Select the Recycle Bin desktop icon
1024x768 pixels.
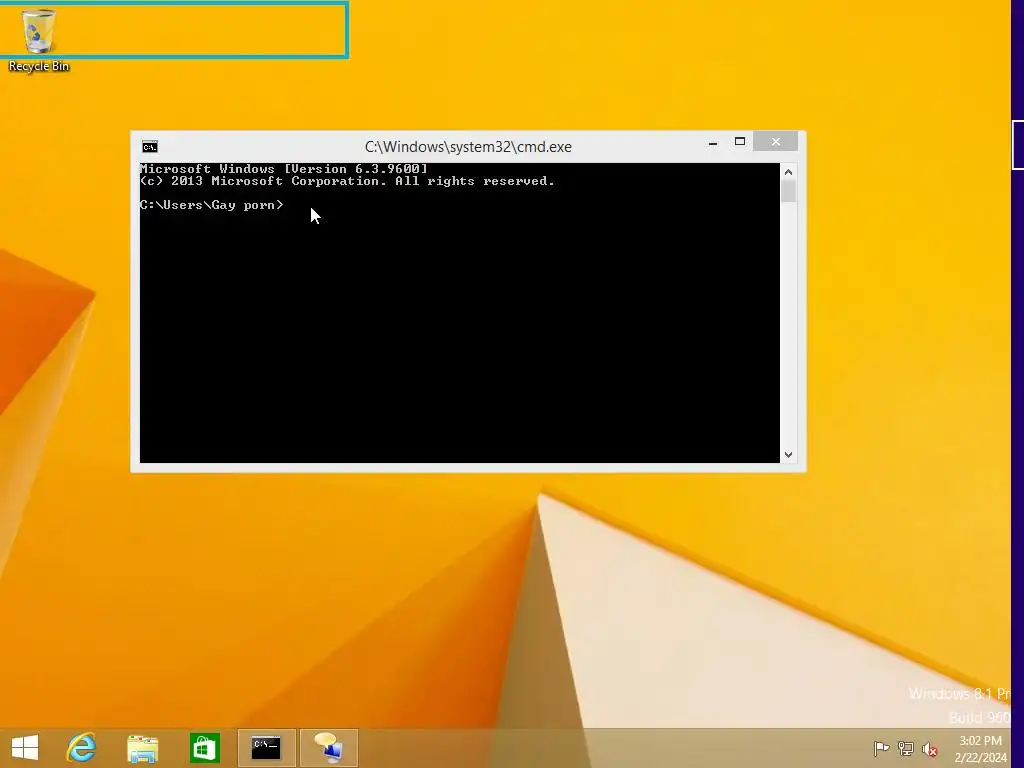point(39,40)
